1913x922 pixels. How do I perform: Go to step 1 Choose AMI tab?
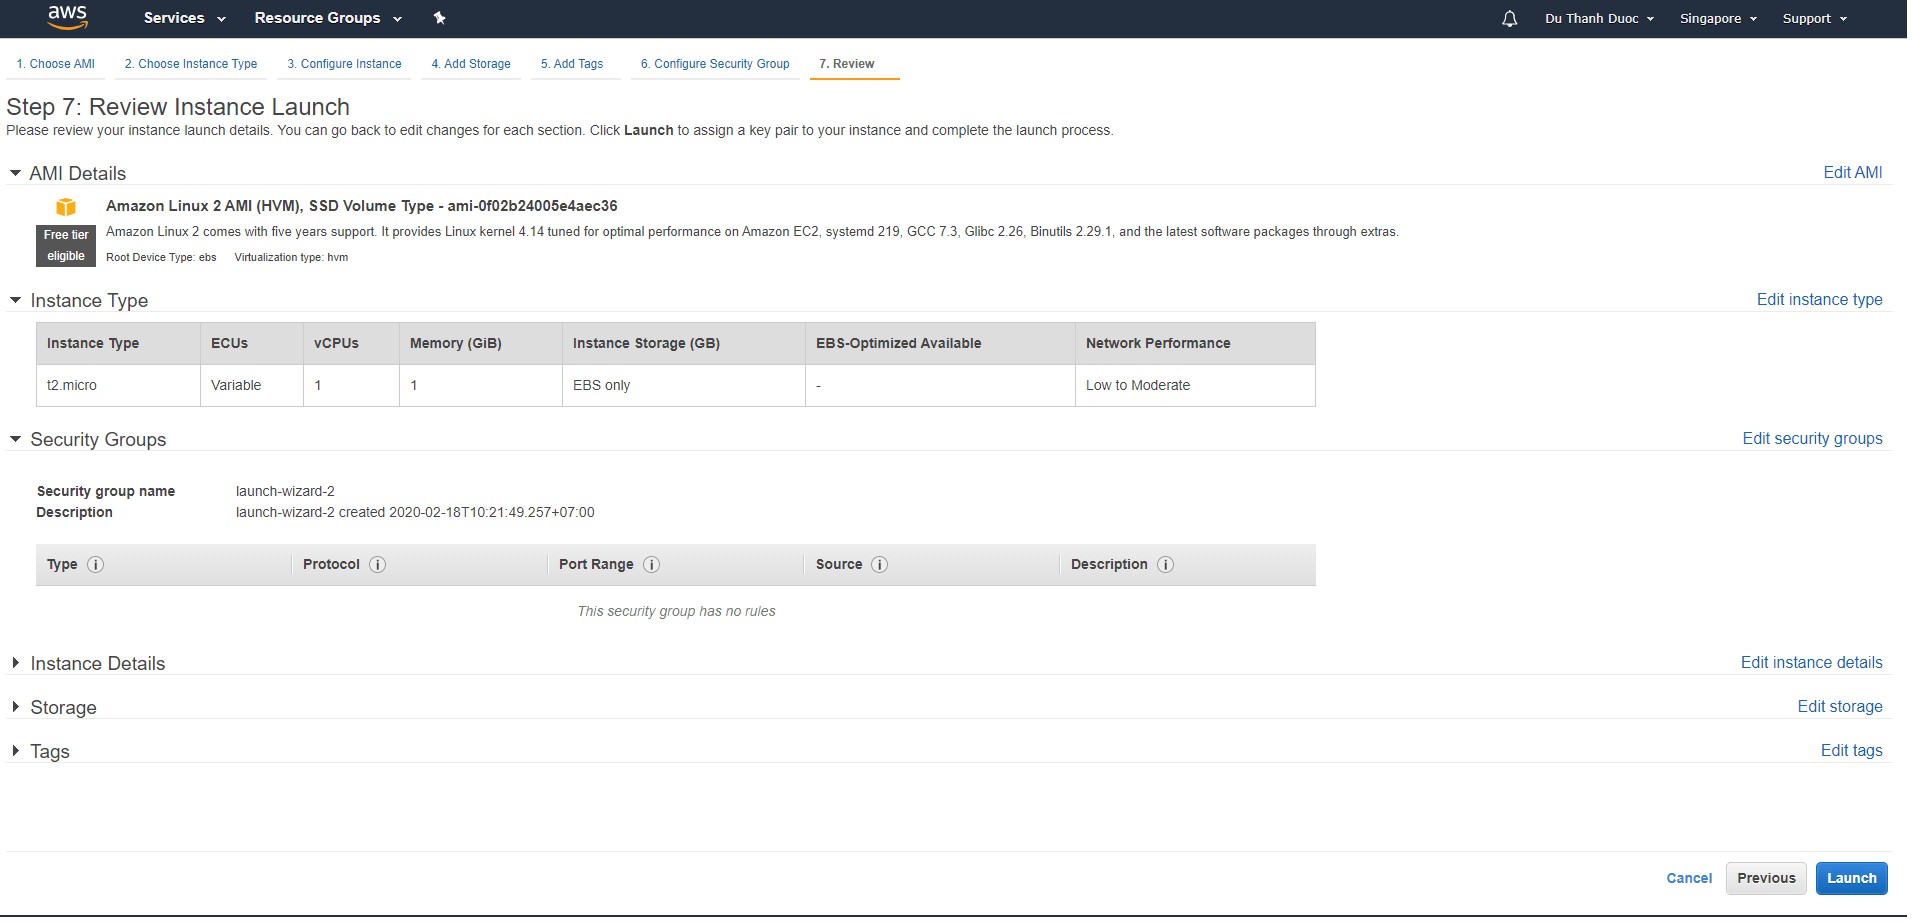pos(56,64)
